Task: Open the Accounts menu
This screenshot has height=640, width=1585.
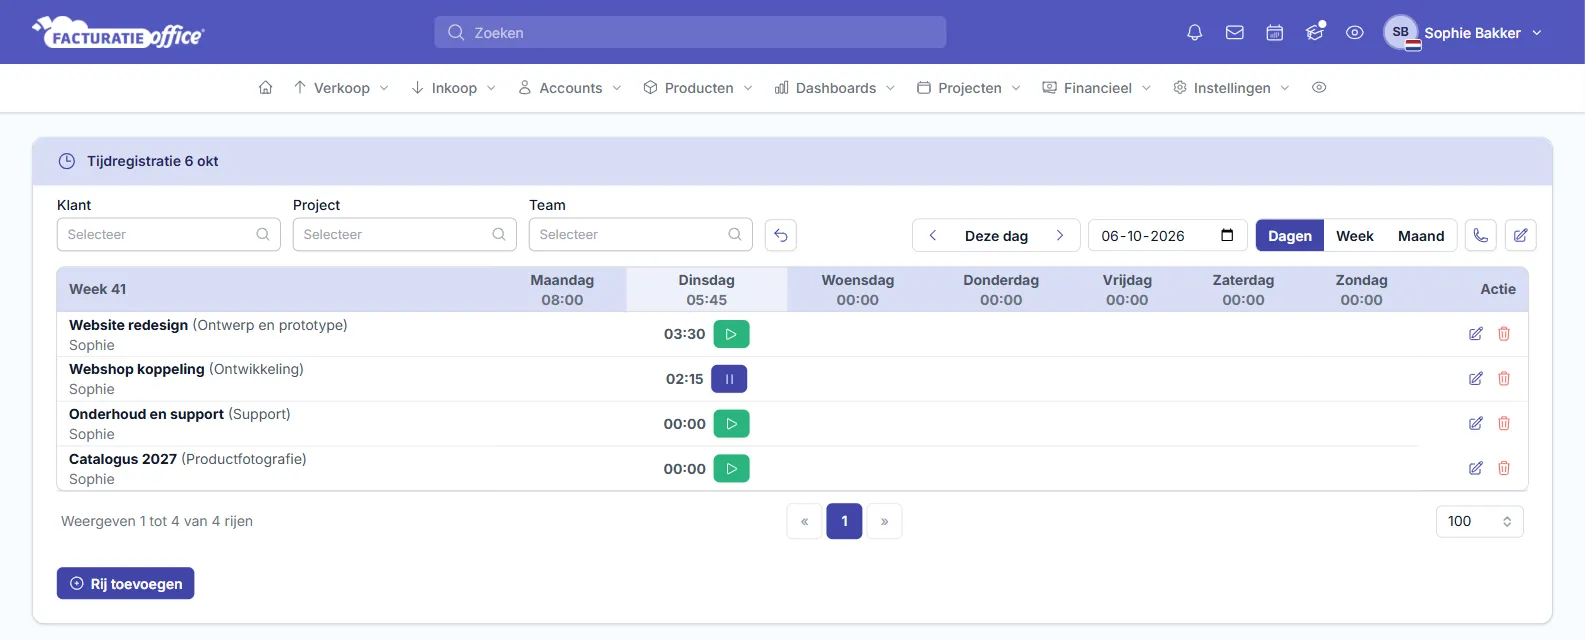Action: point(570,88)
